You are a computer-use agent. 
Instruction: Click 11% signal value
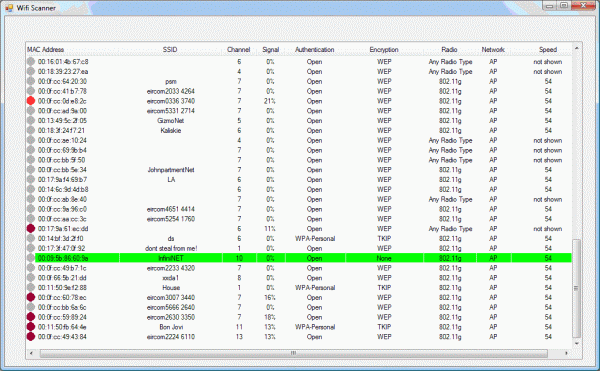click(270, 229)
